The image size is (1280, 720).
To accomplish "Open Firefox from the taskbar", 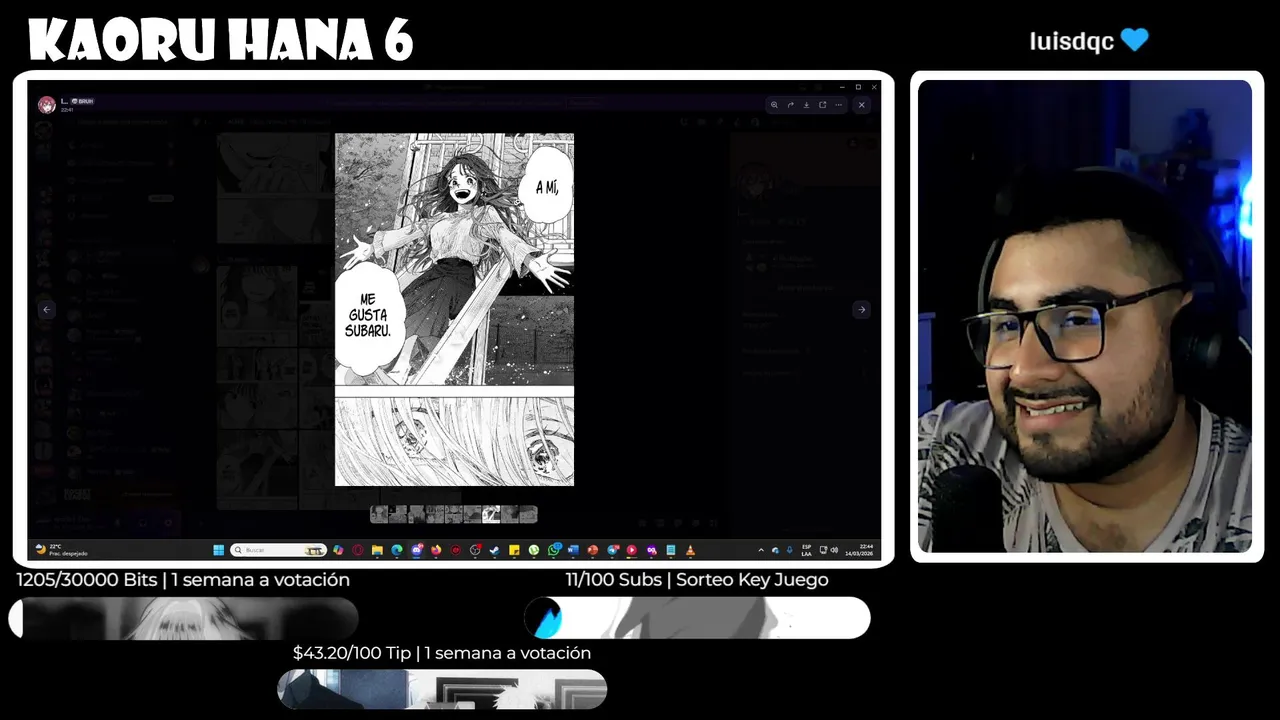I will coord(436,550).
